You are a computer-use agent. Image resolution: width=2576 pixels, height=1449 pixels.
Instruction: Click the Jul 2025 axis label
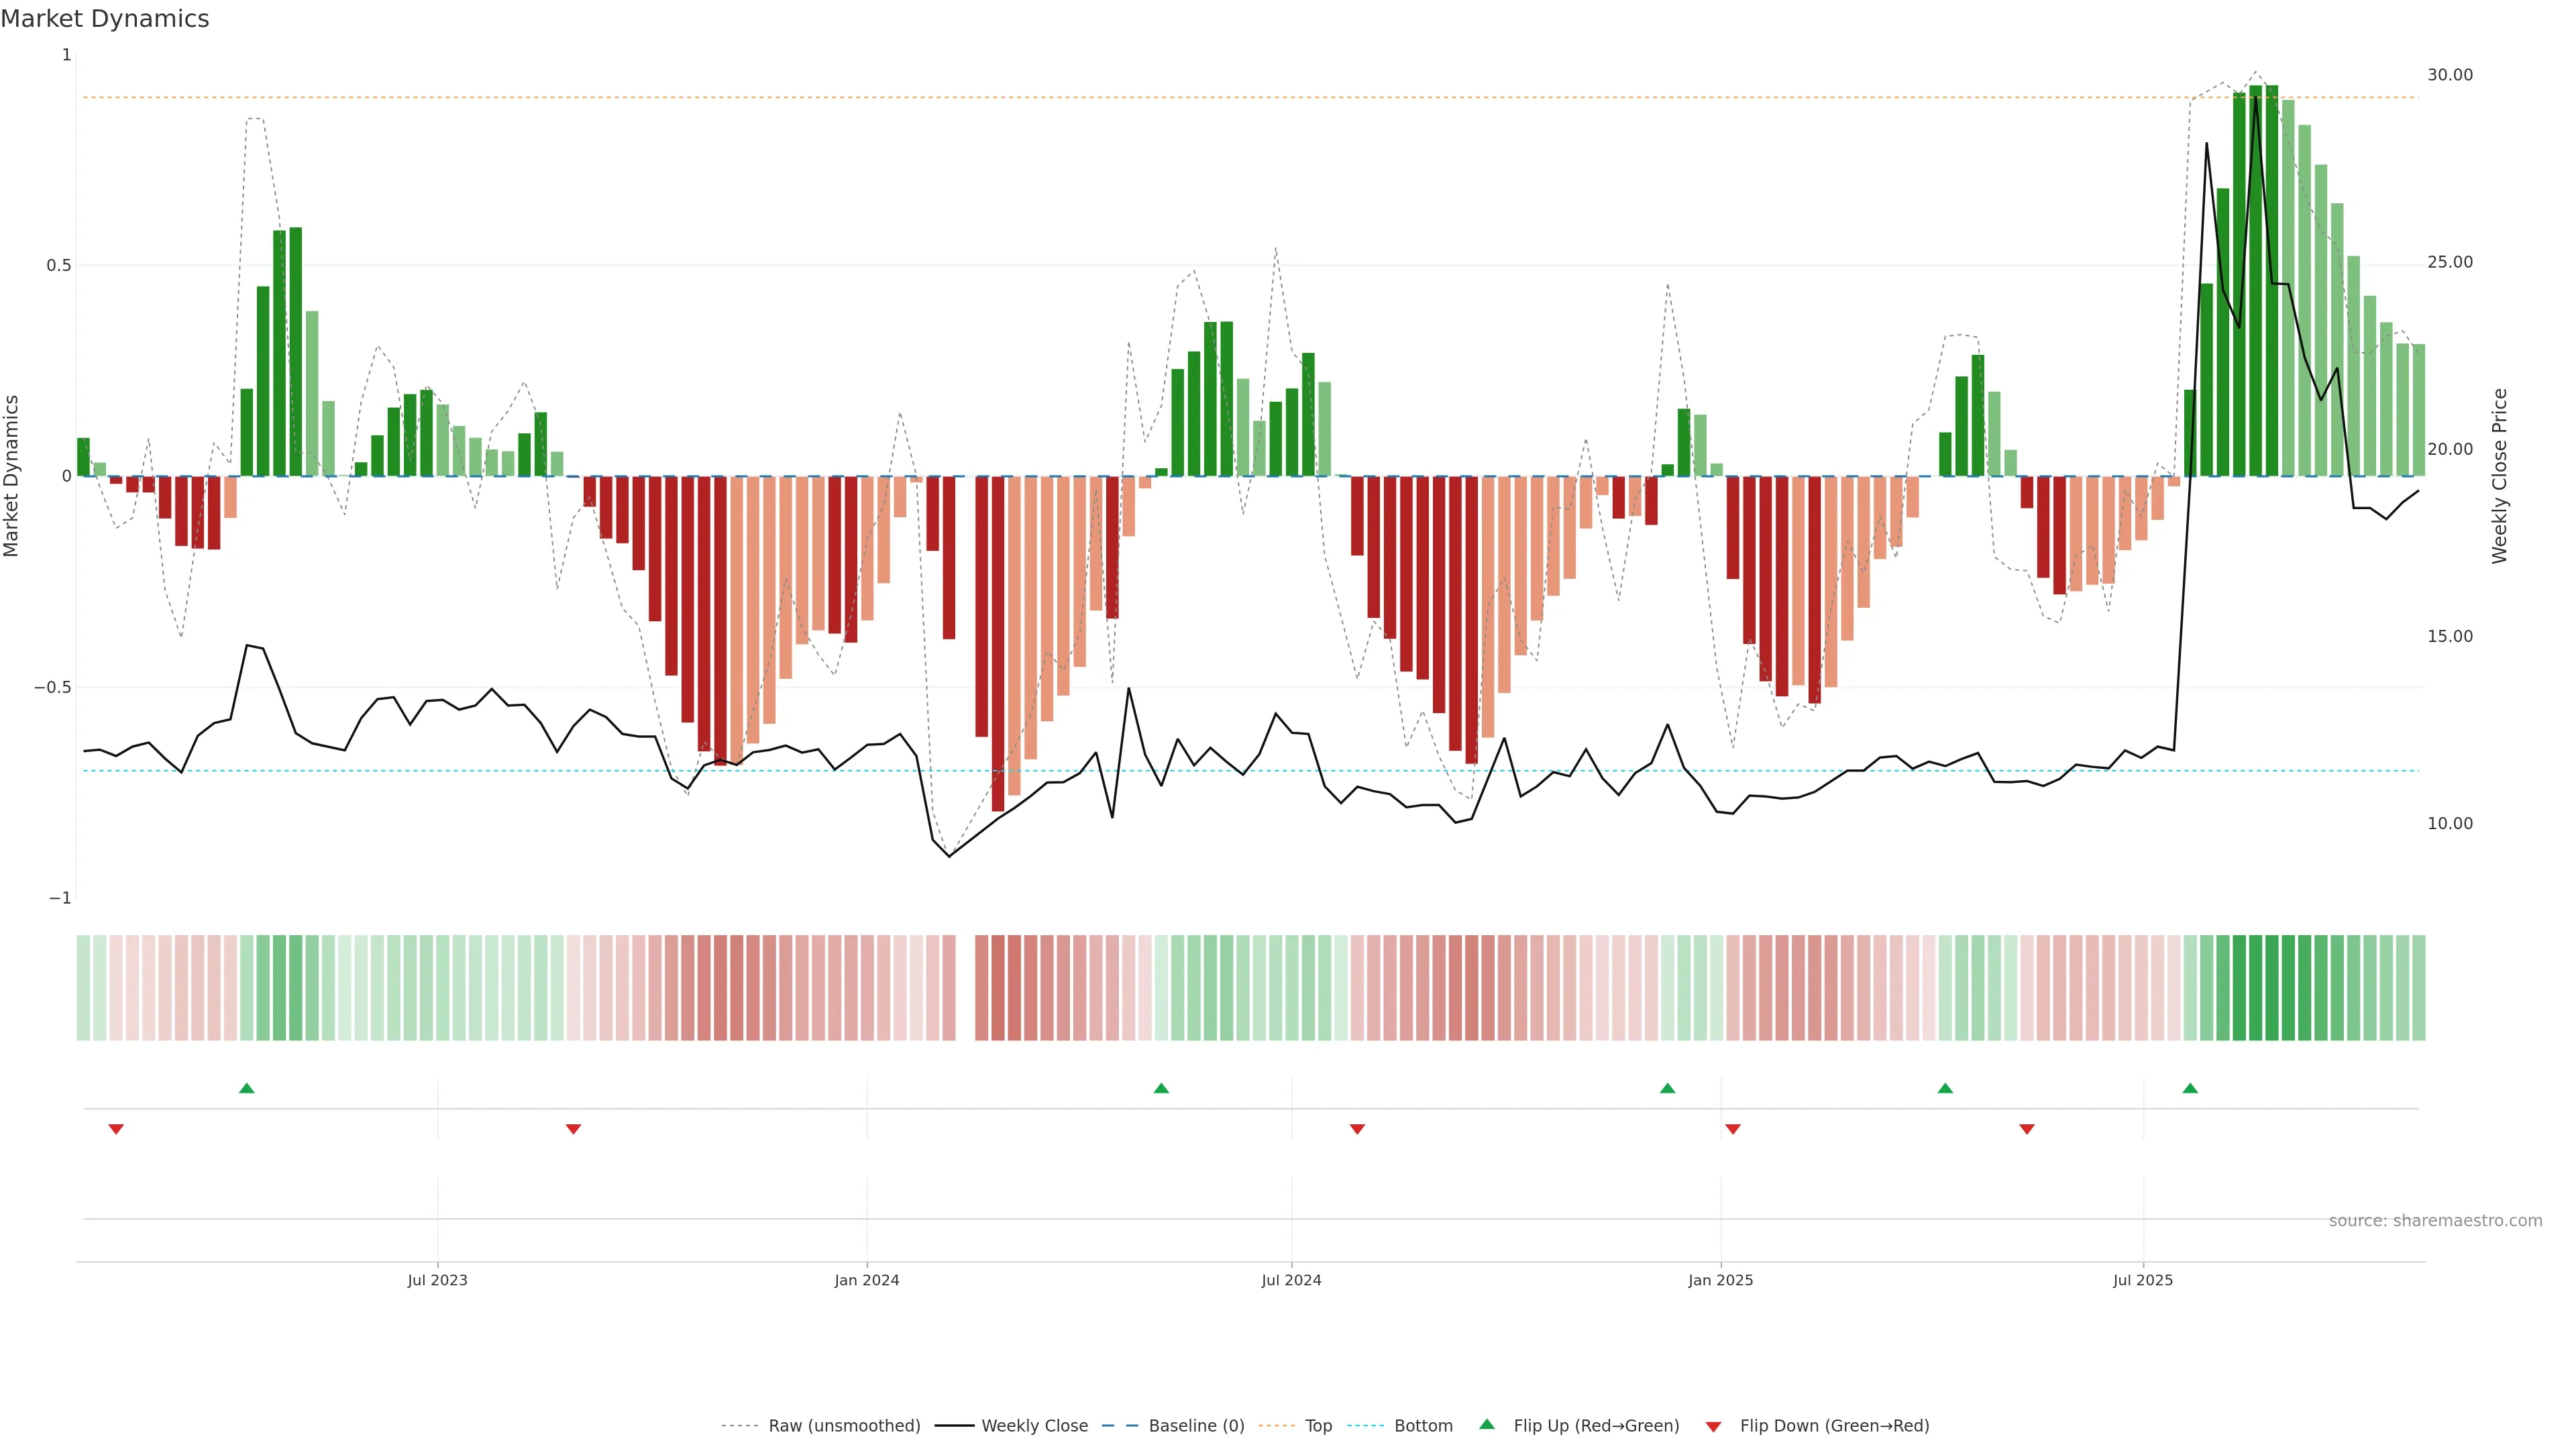click(x=2143, y=1280)
